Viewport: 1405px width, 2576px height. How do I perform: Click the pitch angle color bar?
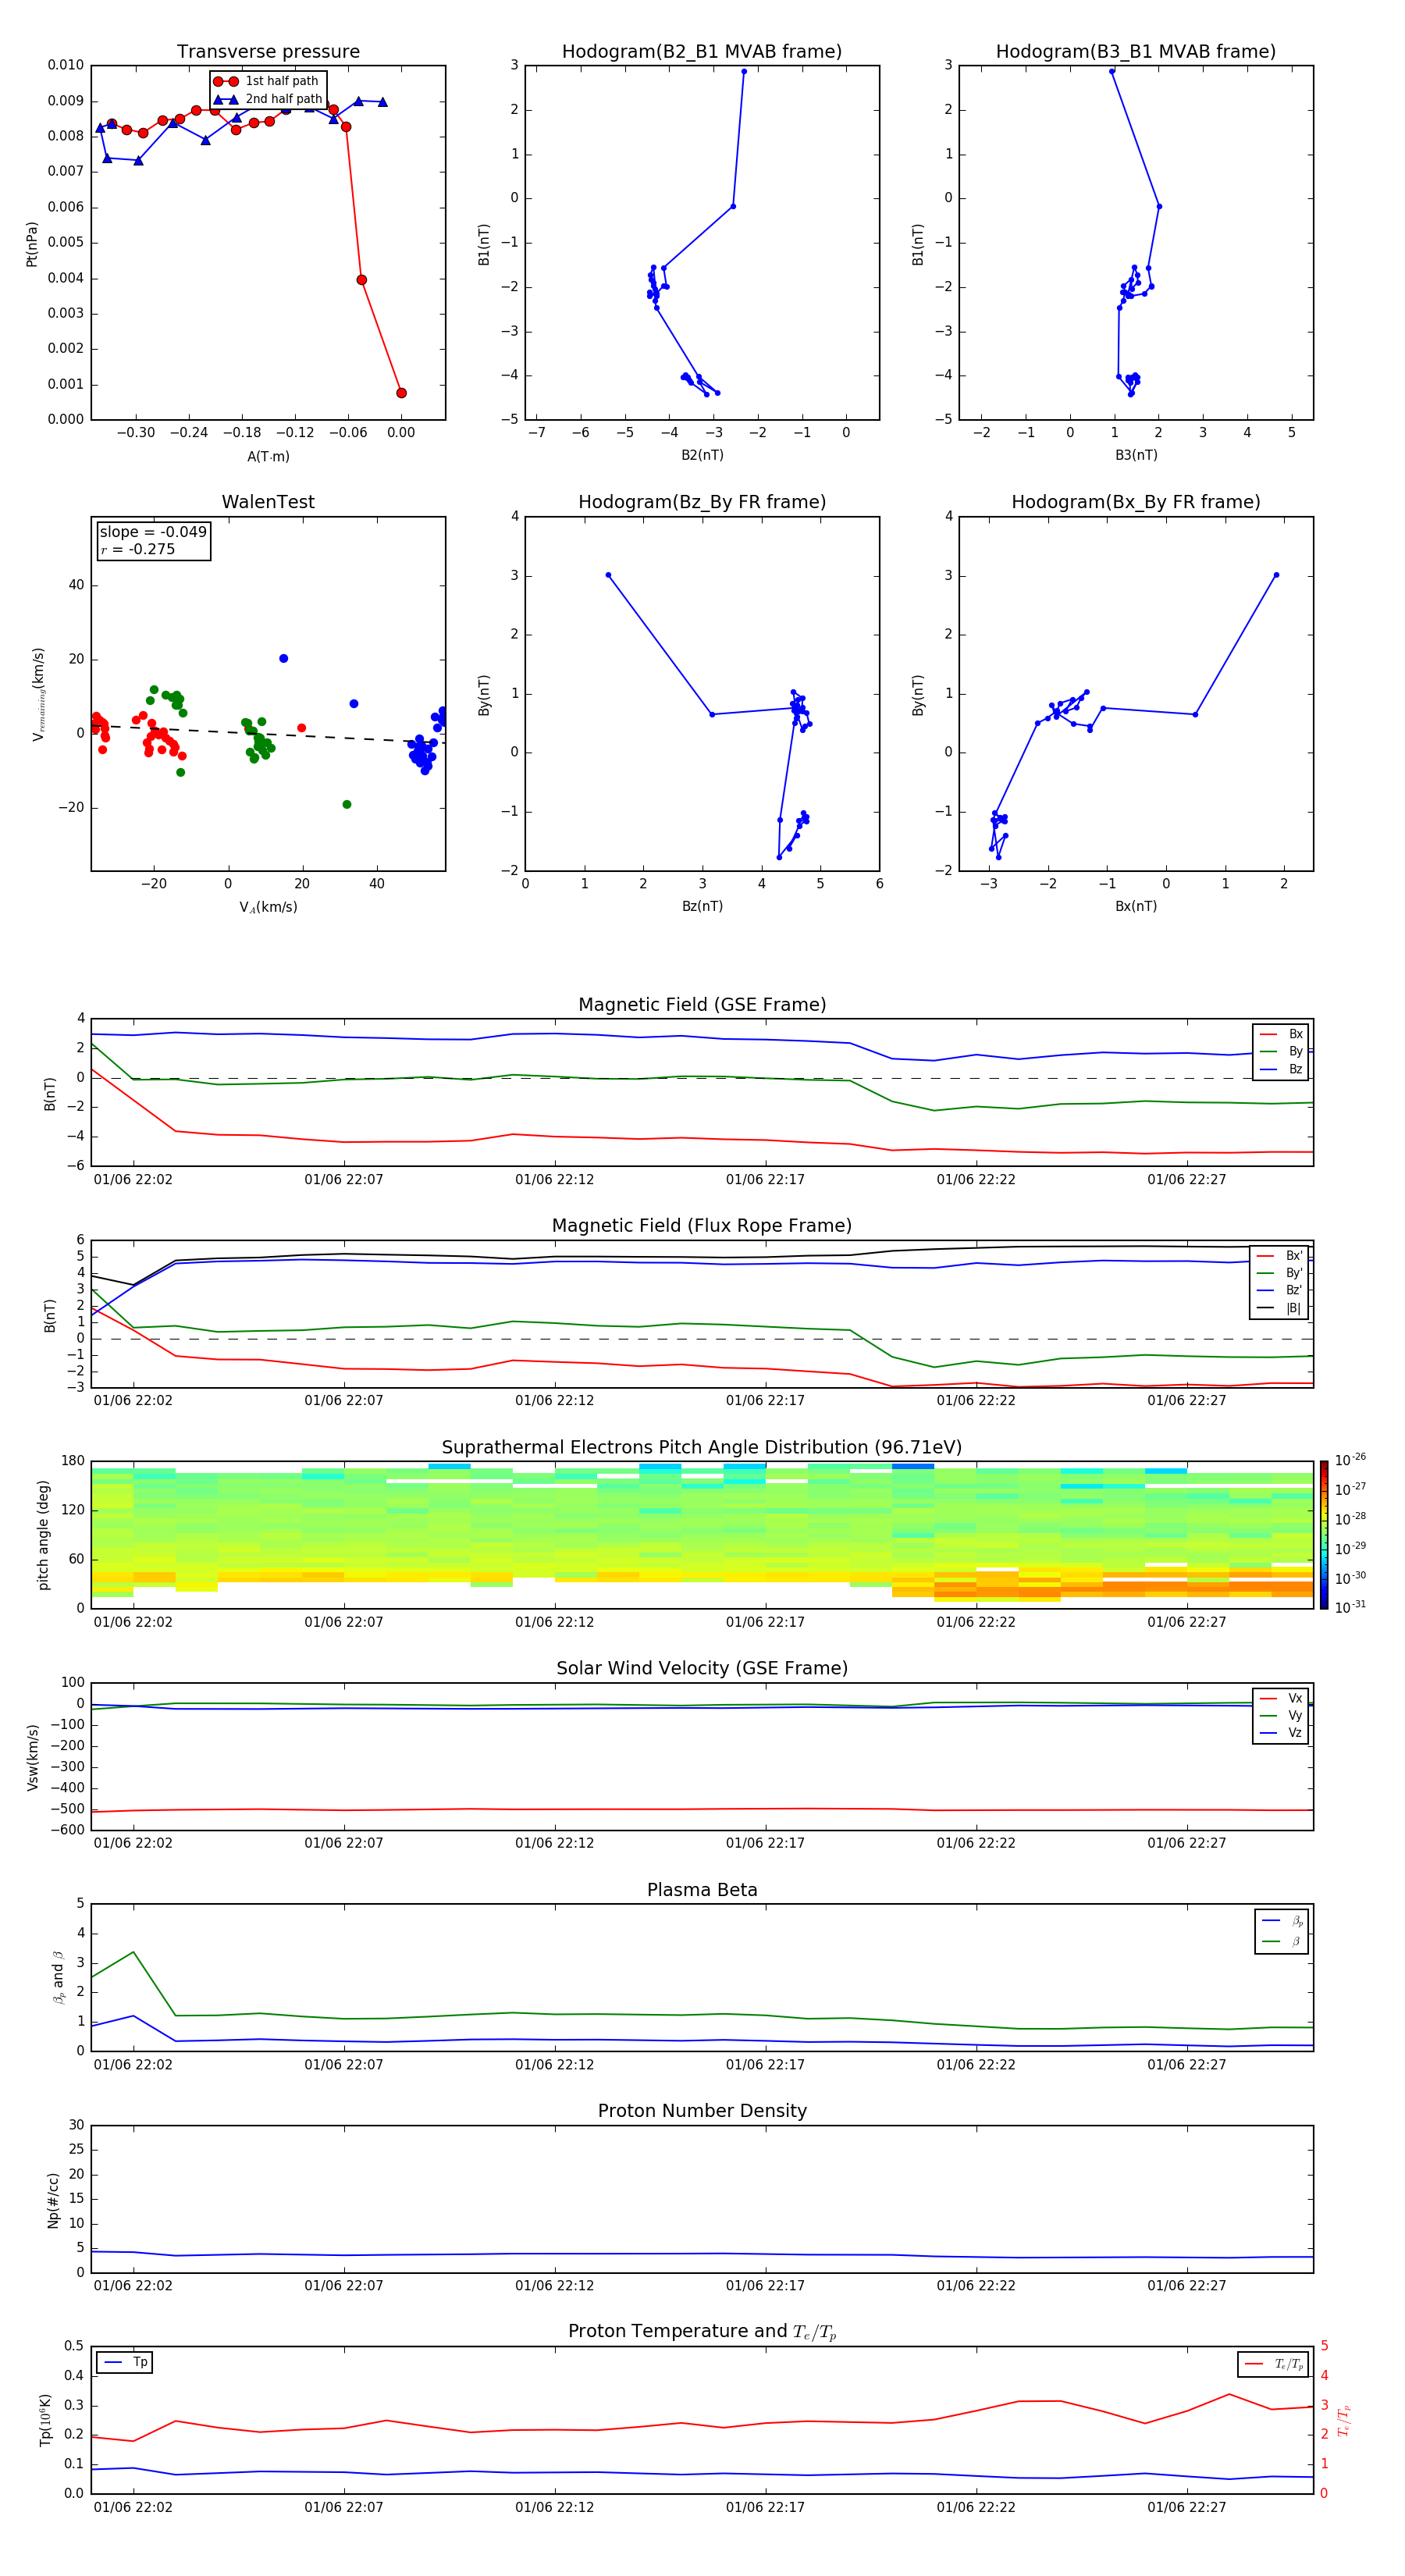(1324, 1535)
